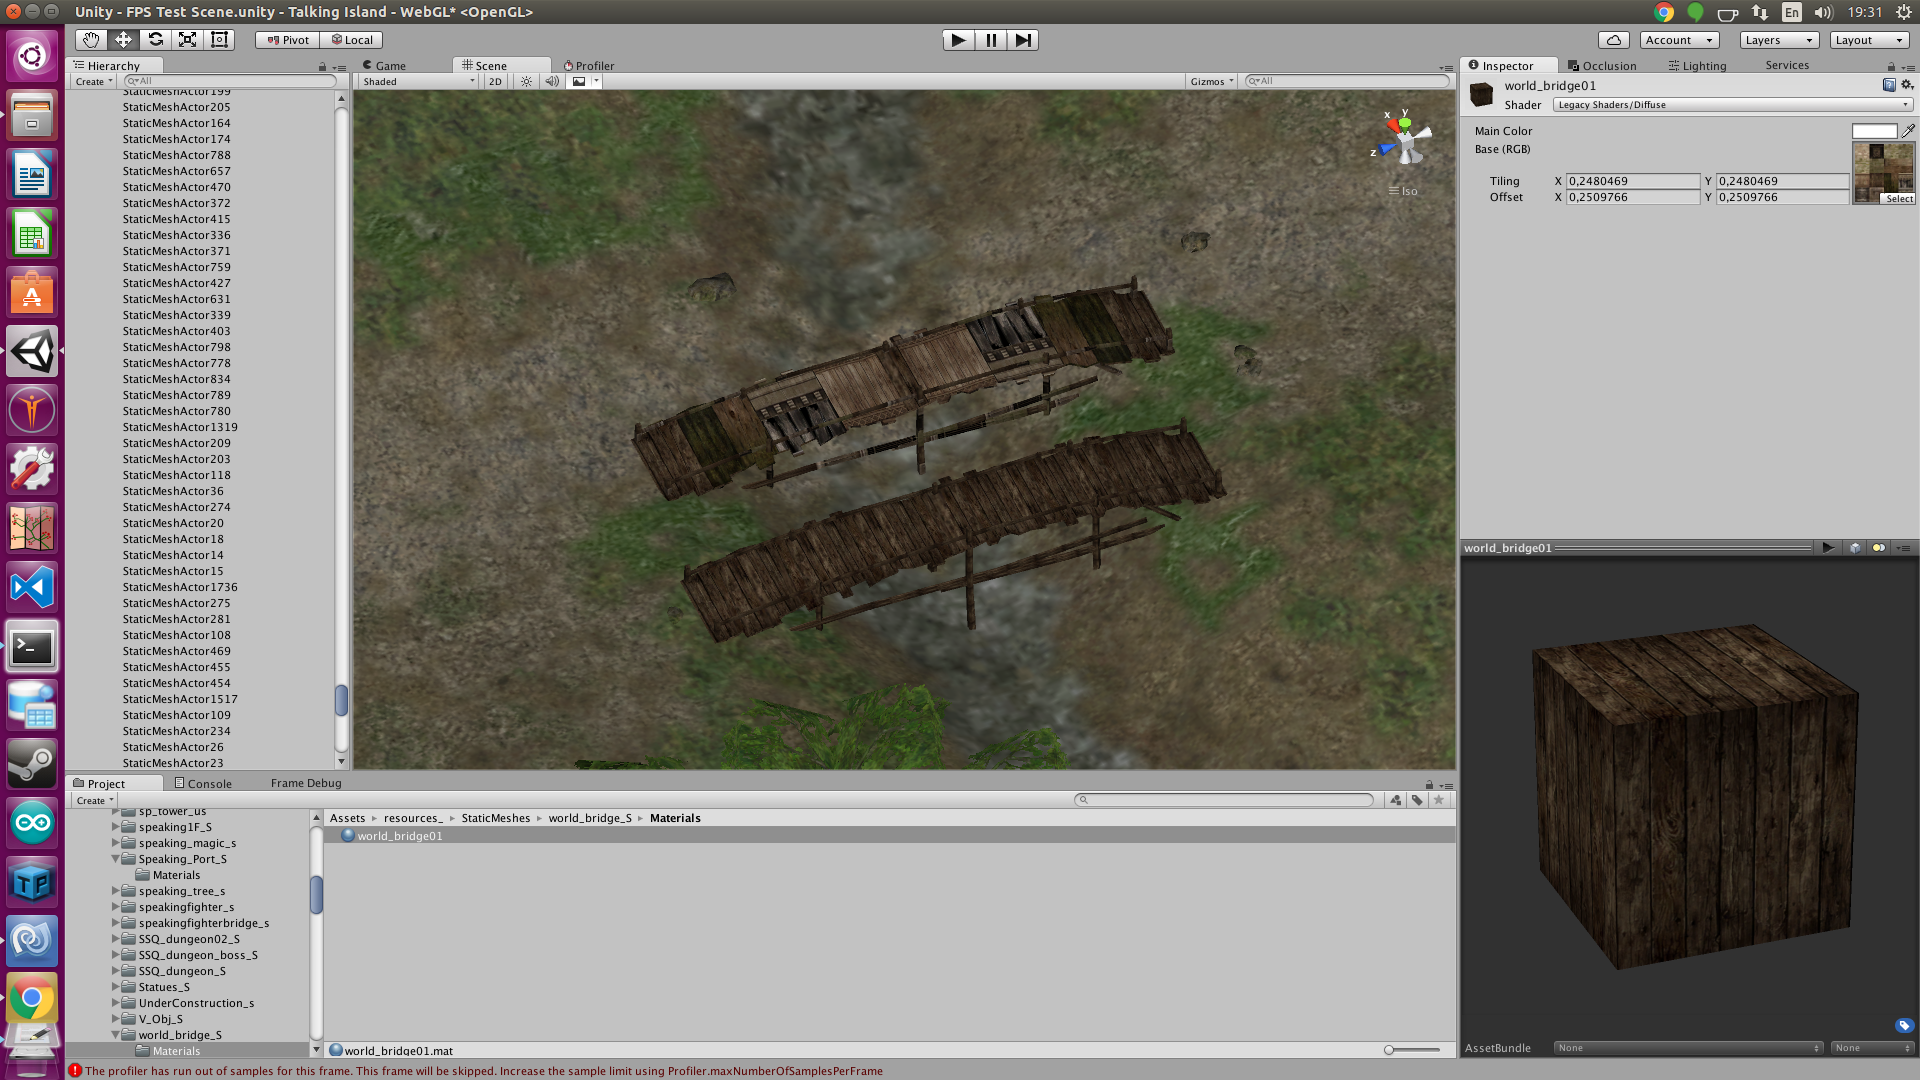
Task: Switch to the Occlusion tab
Action: click(1602, 66)
